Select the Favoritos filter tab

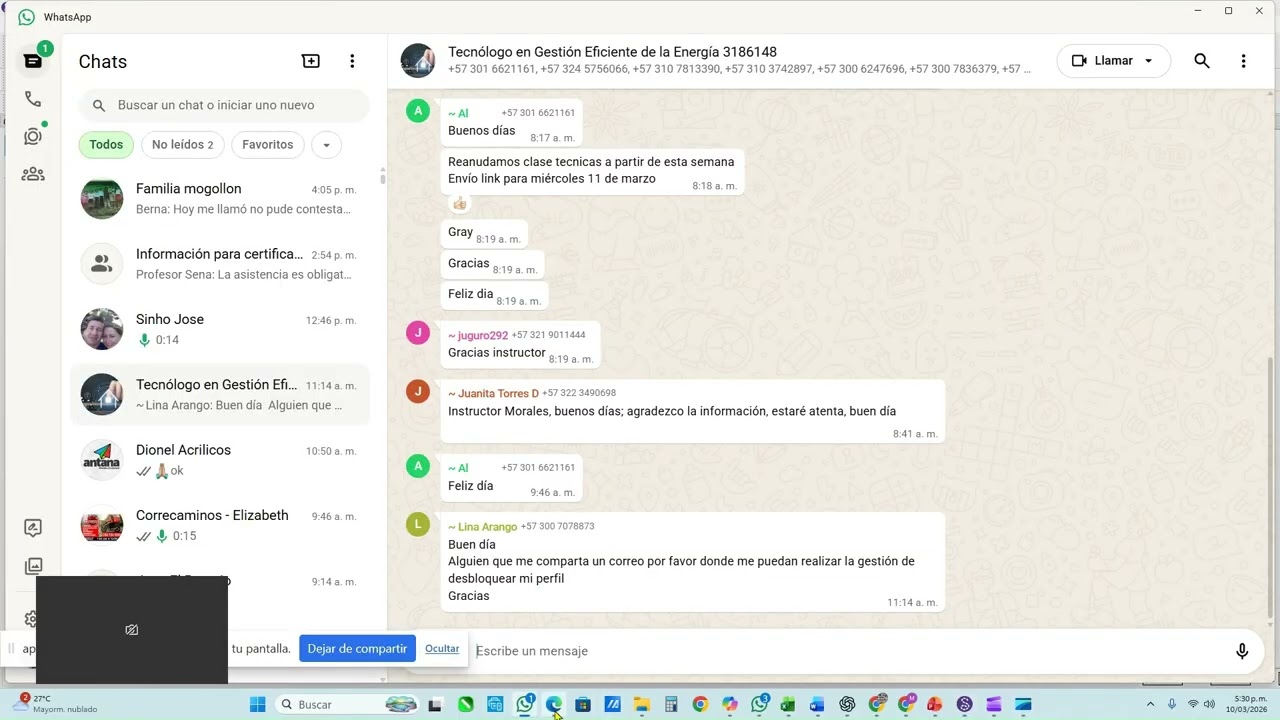coord(268,145)
